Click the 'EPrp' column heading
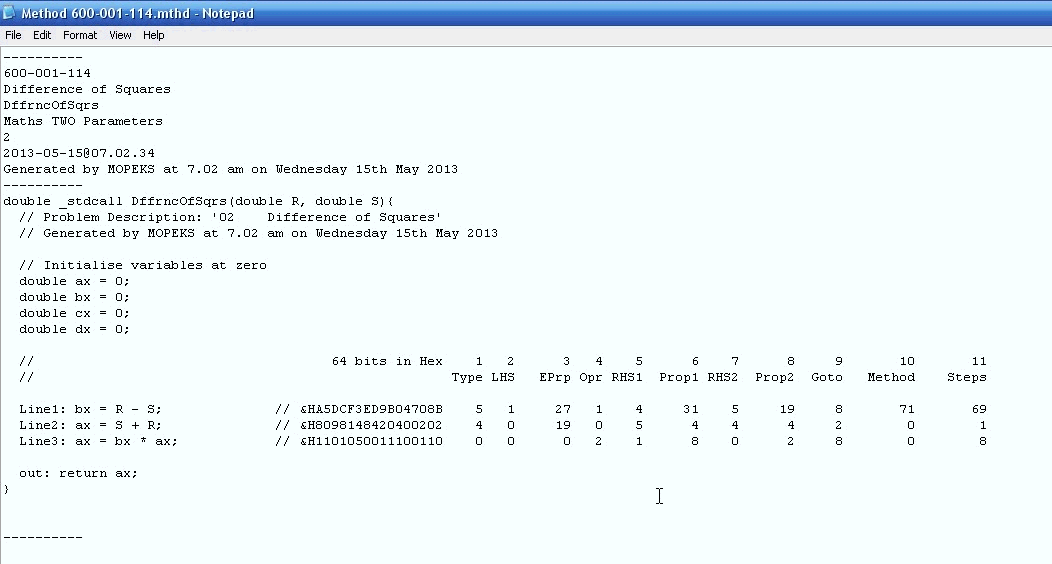1052x564 pixels. (555, 378)
